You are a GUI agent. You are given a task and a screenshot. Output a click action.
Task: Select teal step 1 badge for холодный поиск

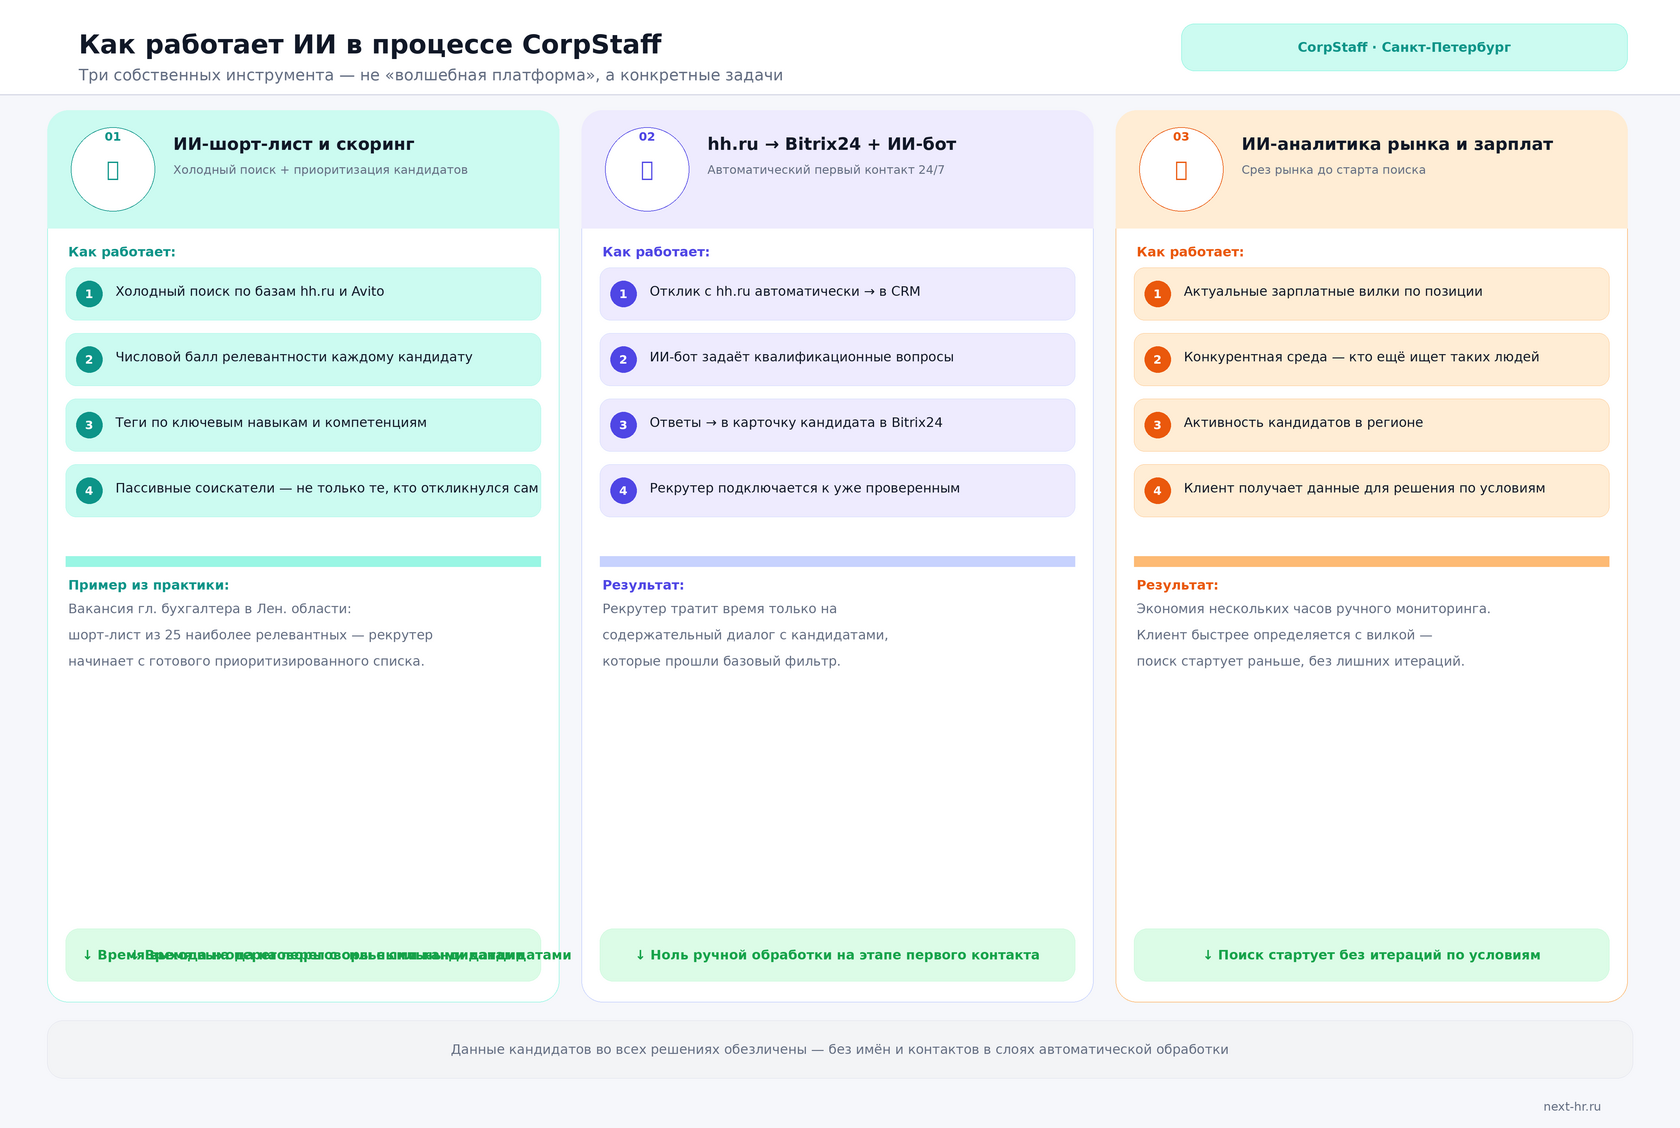tap(89, 294)
